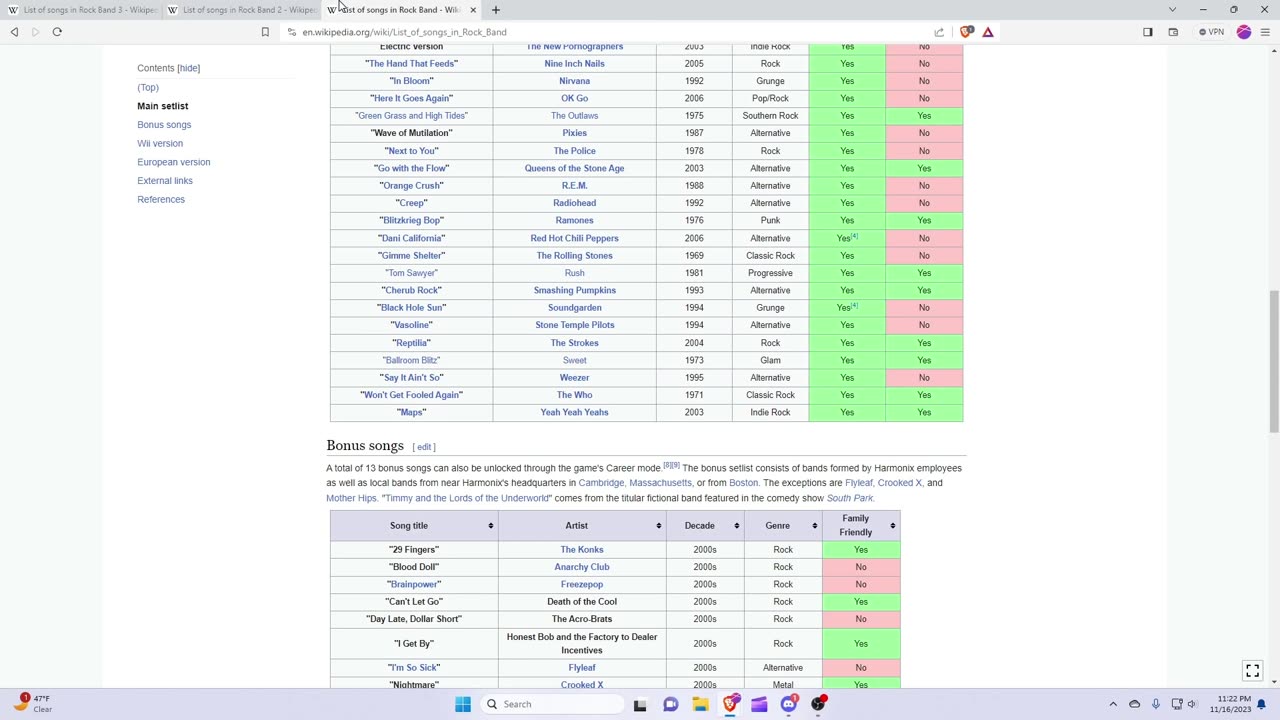Open Discord from the taskbar
The height and width of the screenshot is (720, 1280).
(x=789, y=704)
